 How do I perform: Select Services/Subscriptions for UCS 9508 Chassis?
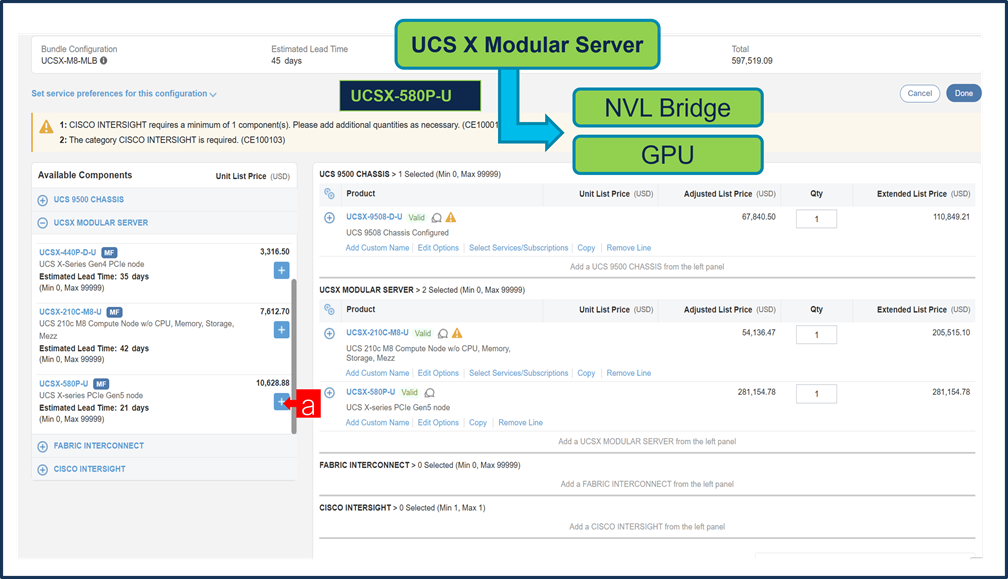(x=519, y=248)
